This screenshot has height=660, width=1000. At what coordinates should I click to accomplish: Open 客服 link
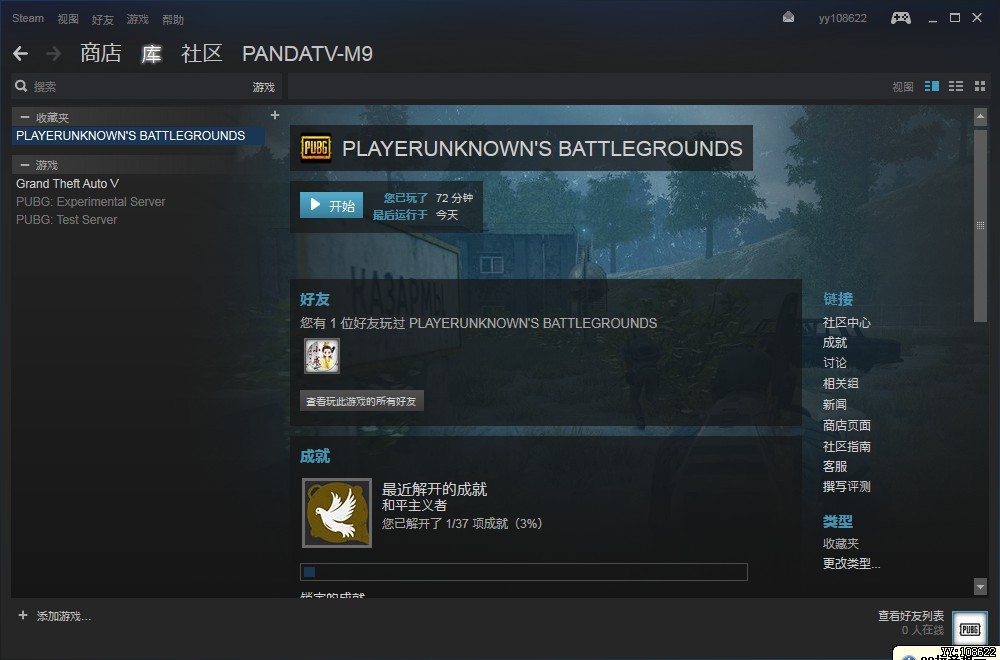835,466
